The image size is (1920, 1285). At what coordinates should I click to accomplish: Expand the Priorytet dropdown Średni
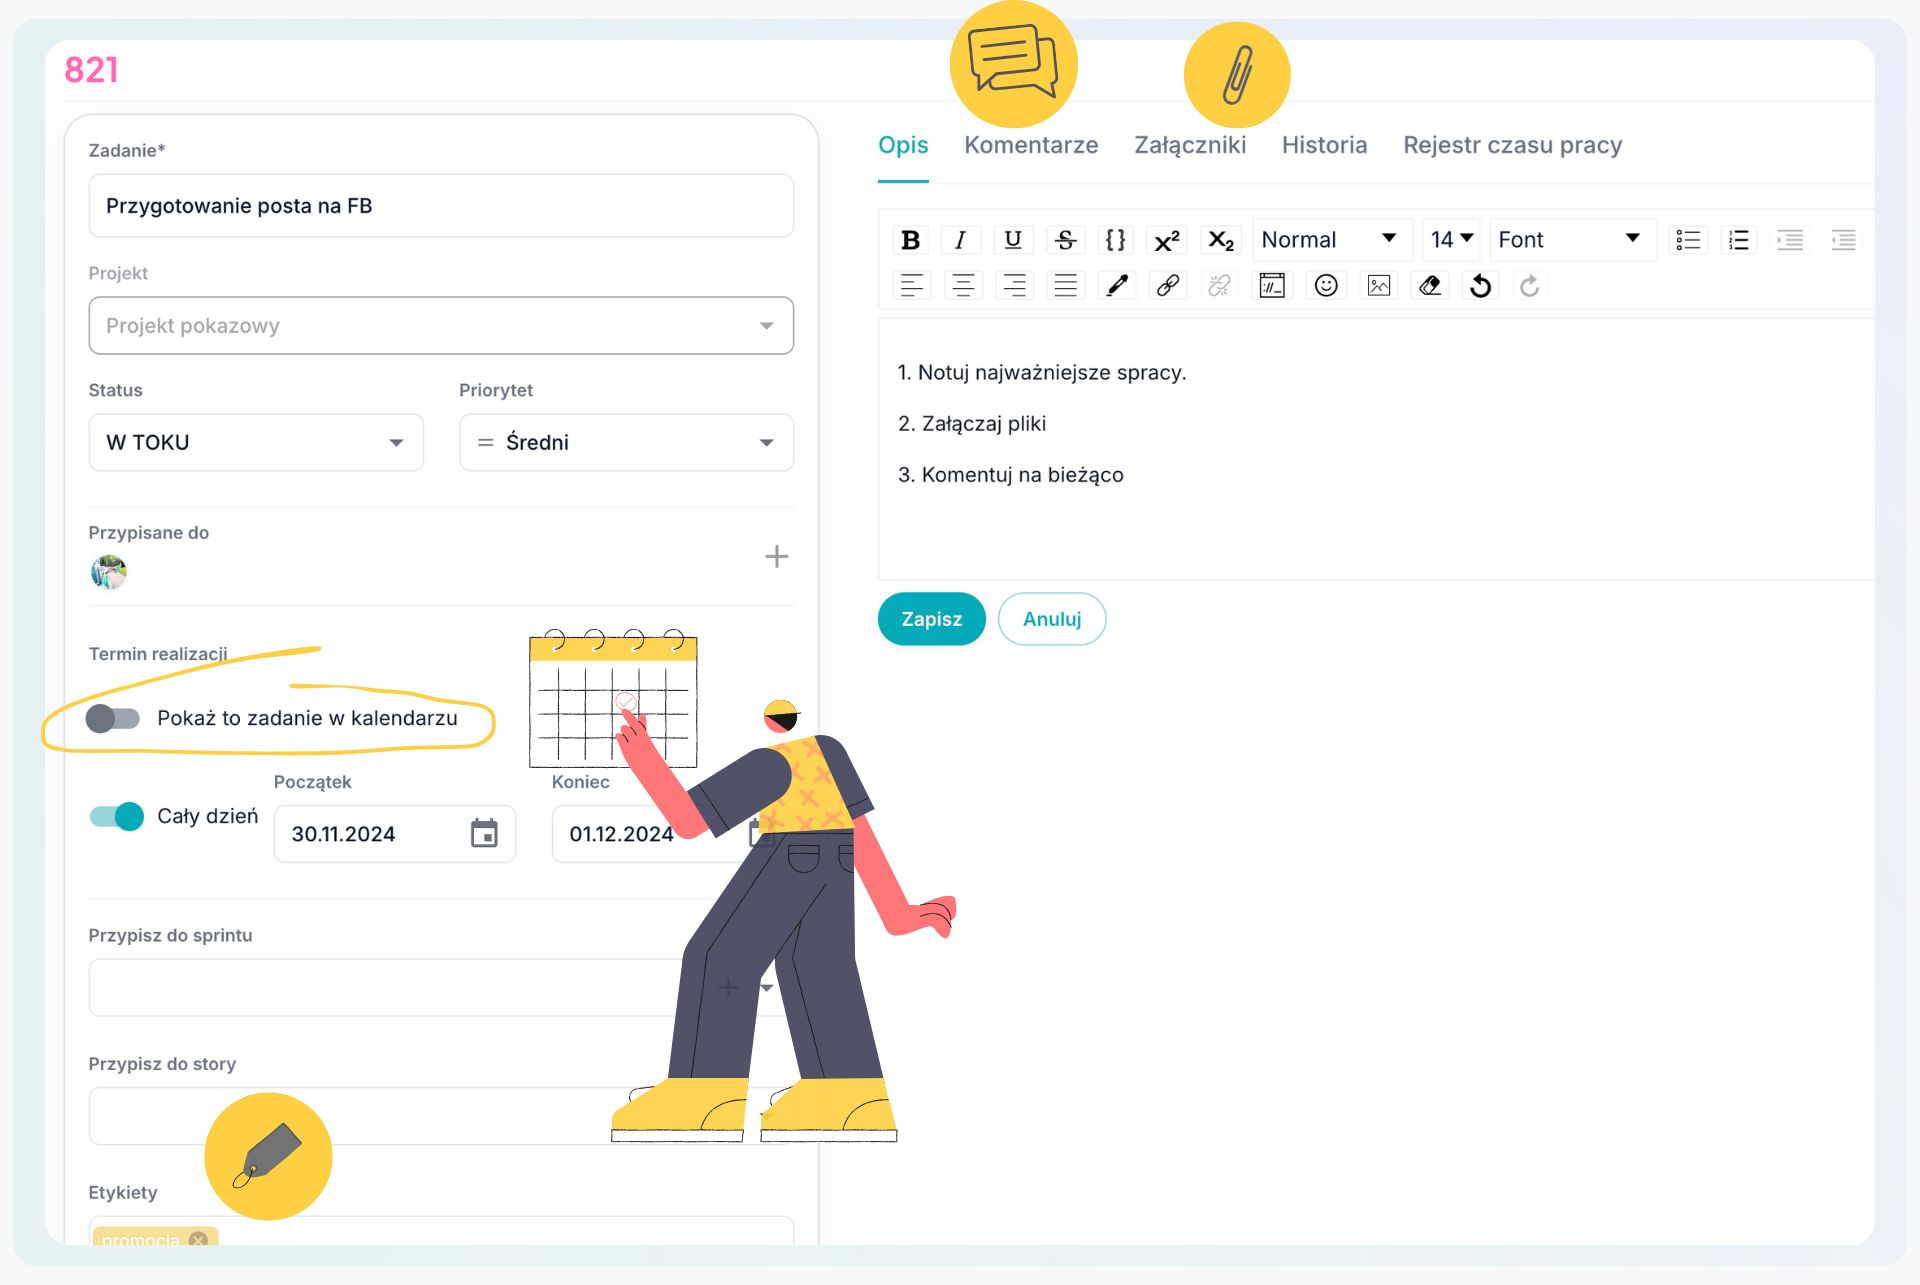point(626,442)
